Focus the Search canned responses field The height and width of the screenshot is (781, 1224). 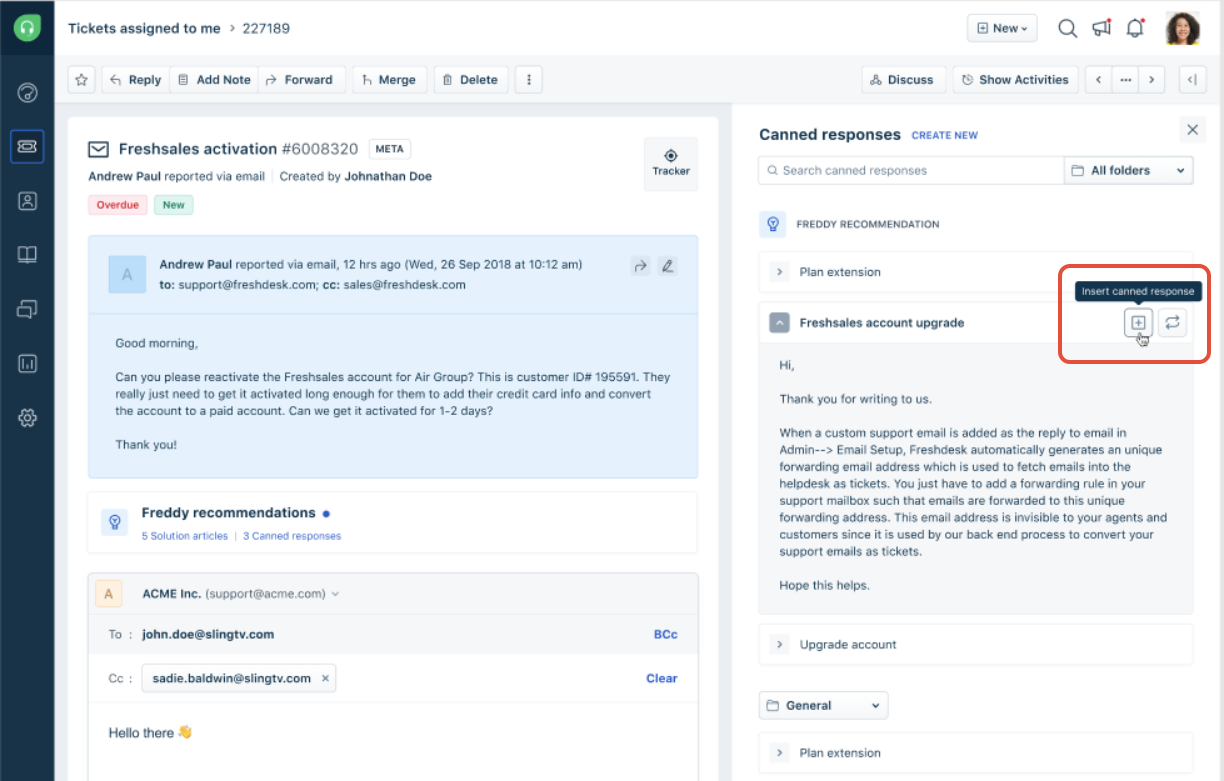(911, 171)
